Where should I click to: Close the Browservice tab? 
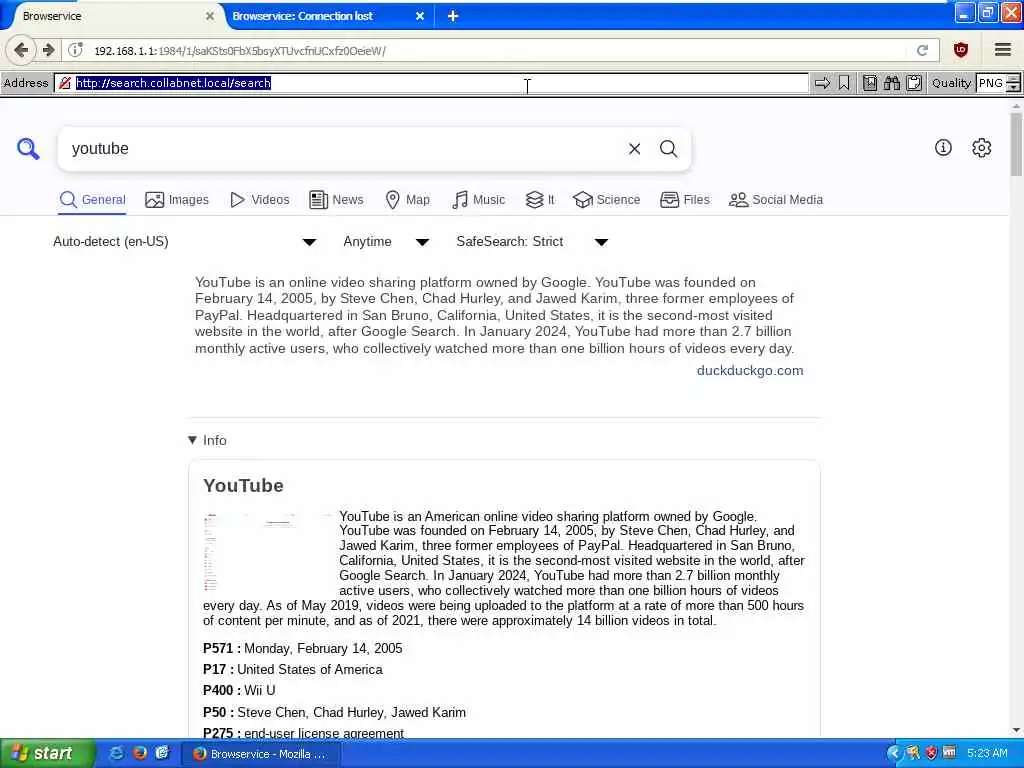coord(210,16)
